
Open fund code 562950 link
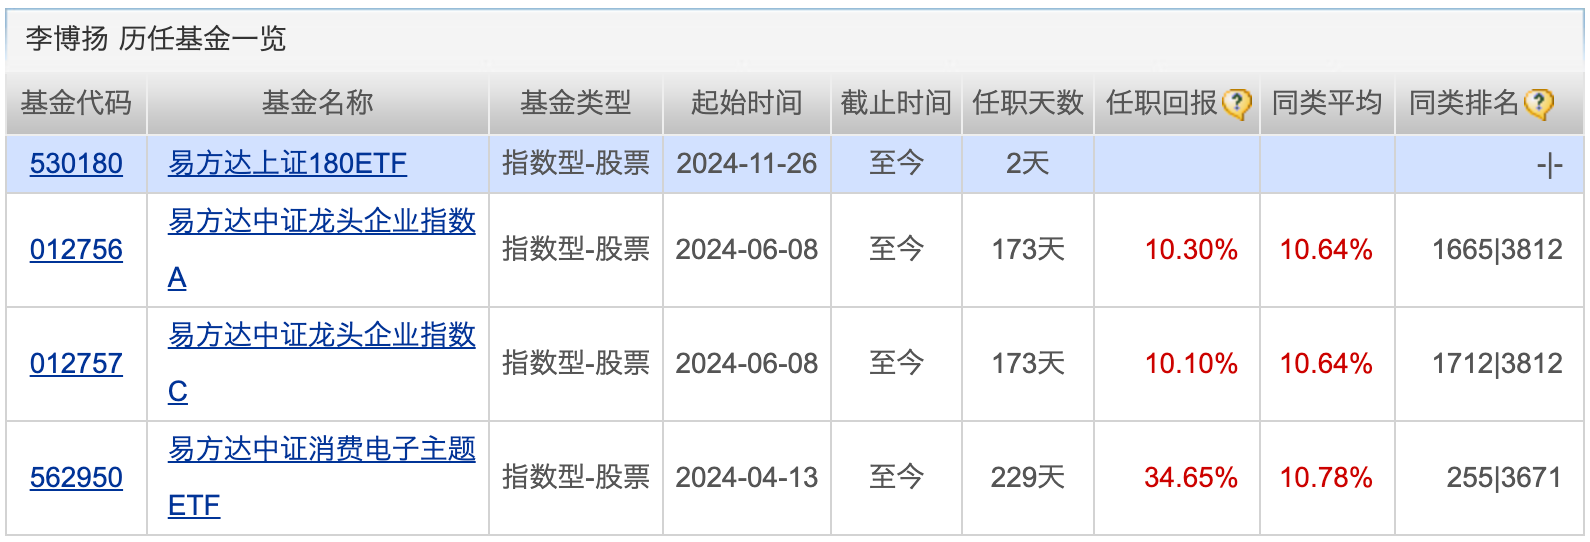pyautogui.click(x=76, y=478)
